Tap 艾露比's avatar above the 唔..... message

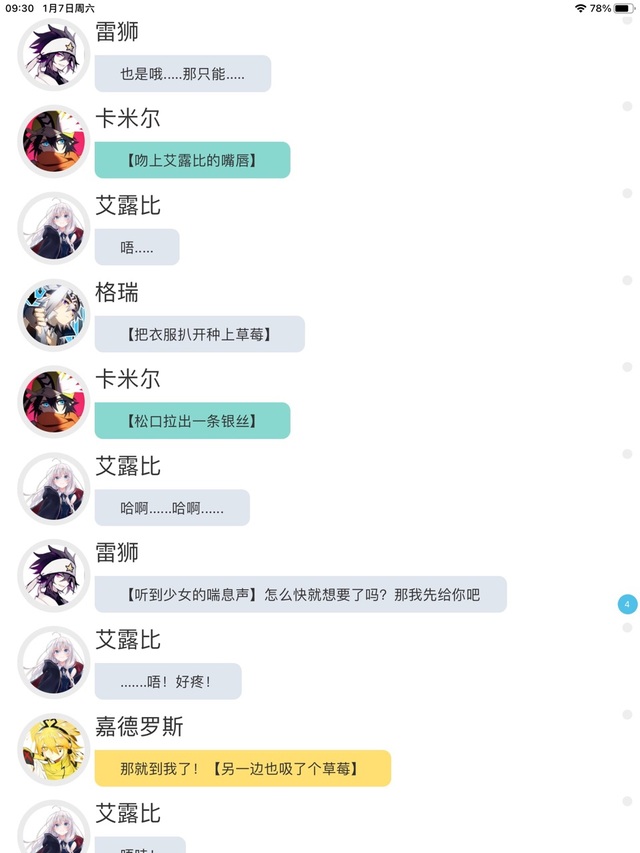(53, 228)
